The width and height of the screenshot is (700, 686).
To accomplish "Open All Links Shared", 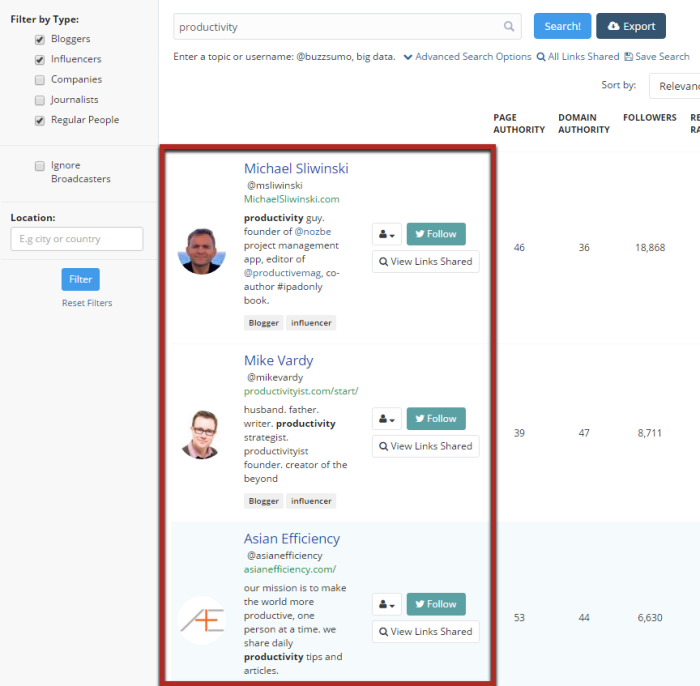I will [x=578, y=57].
